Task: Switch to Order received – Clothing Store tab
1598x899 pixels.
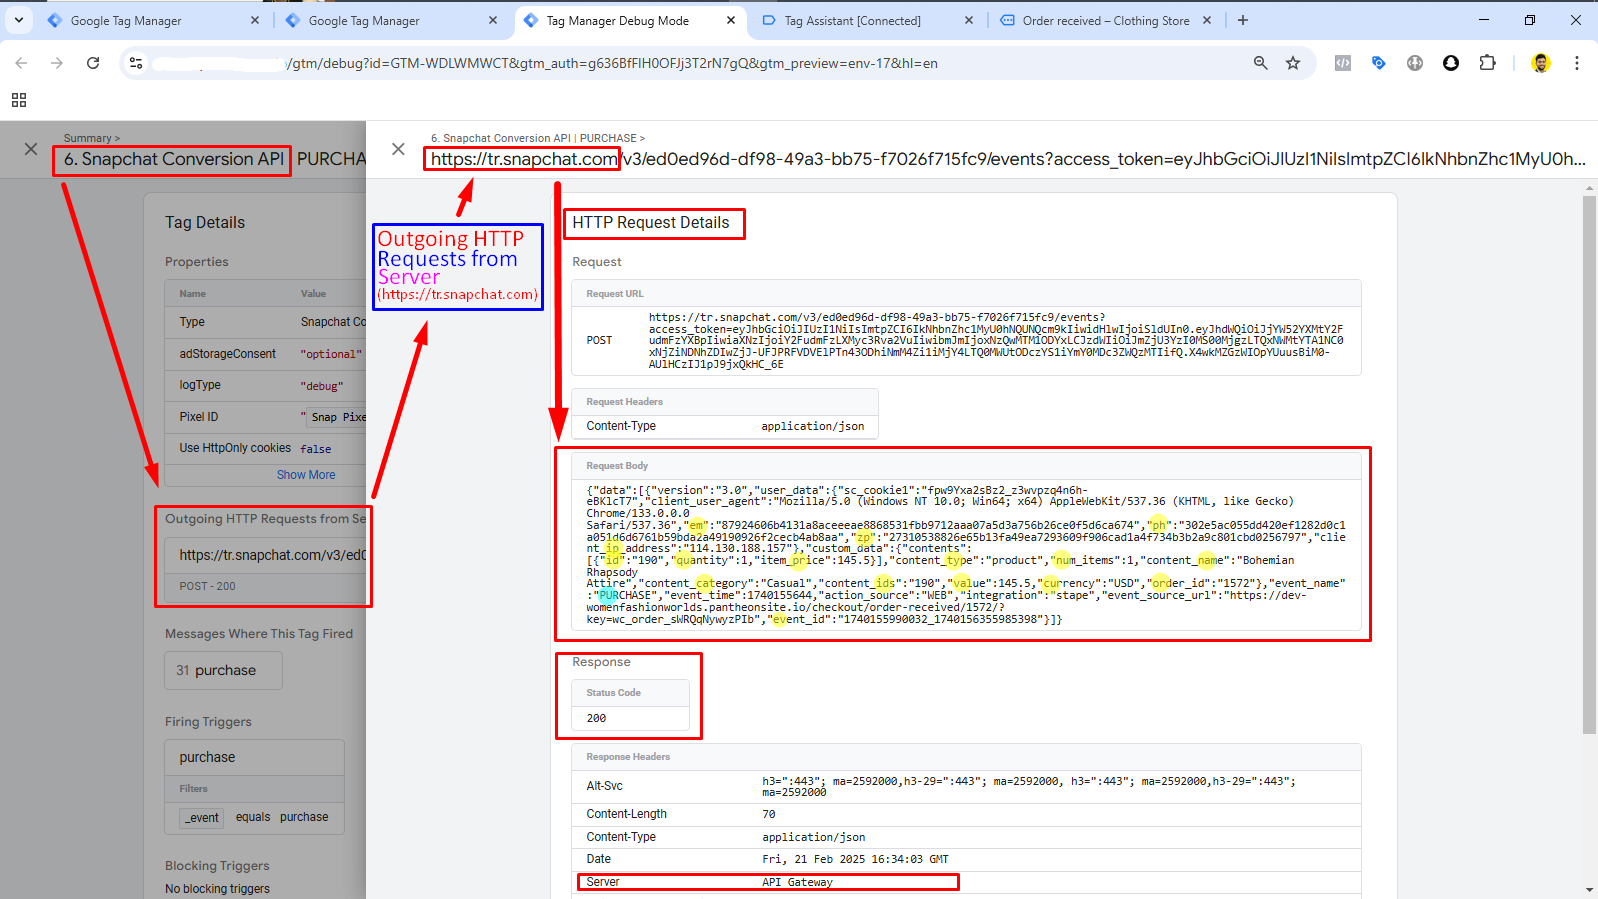Action: [1105, 20]
